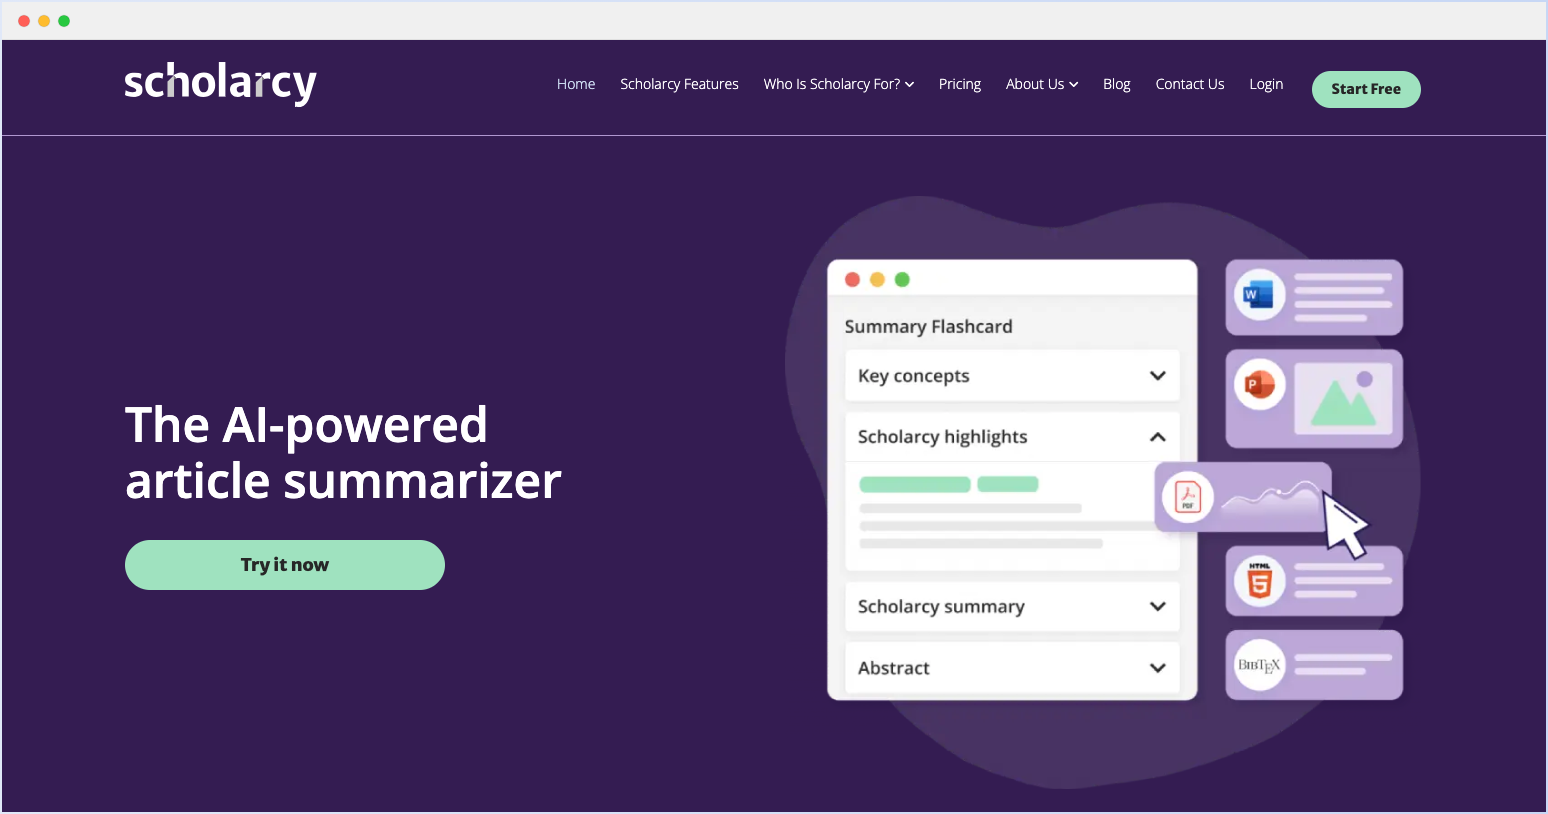
Task: Expand the Abstract section
Action: [x=1157, y=668]
